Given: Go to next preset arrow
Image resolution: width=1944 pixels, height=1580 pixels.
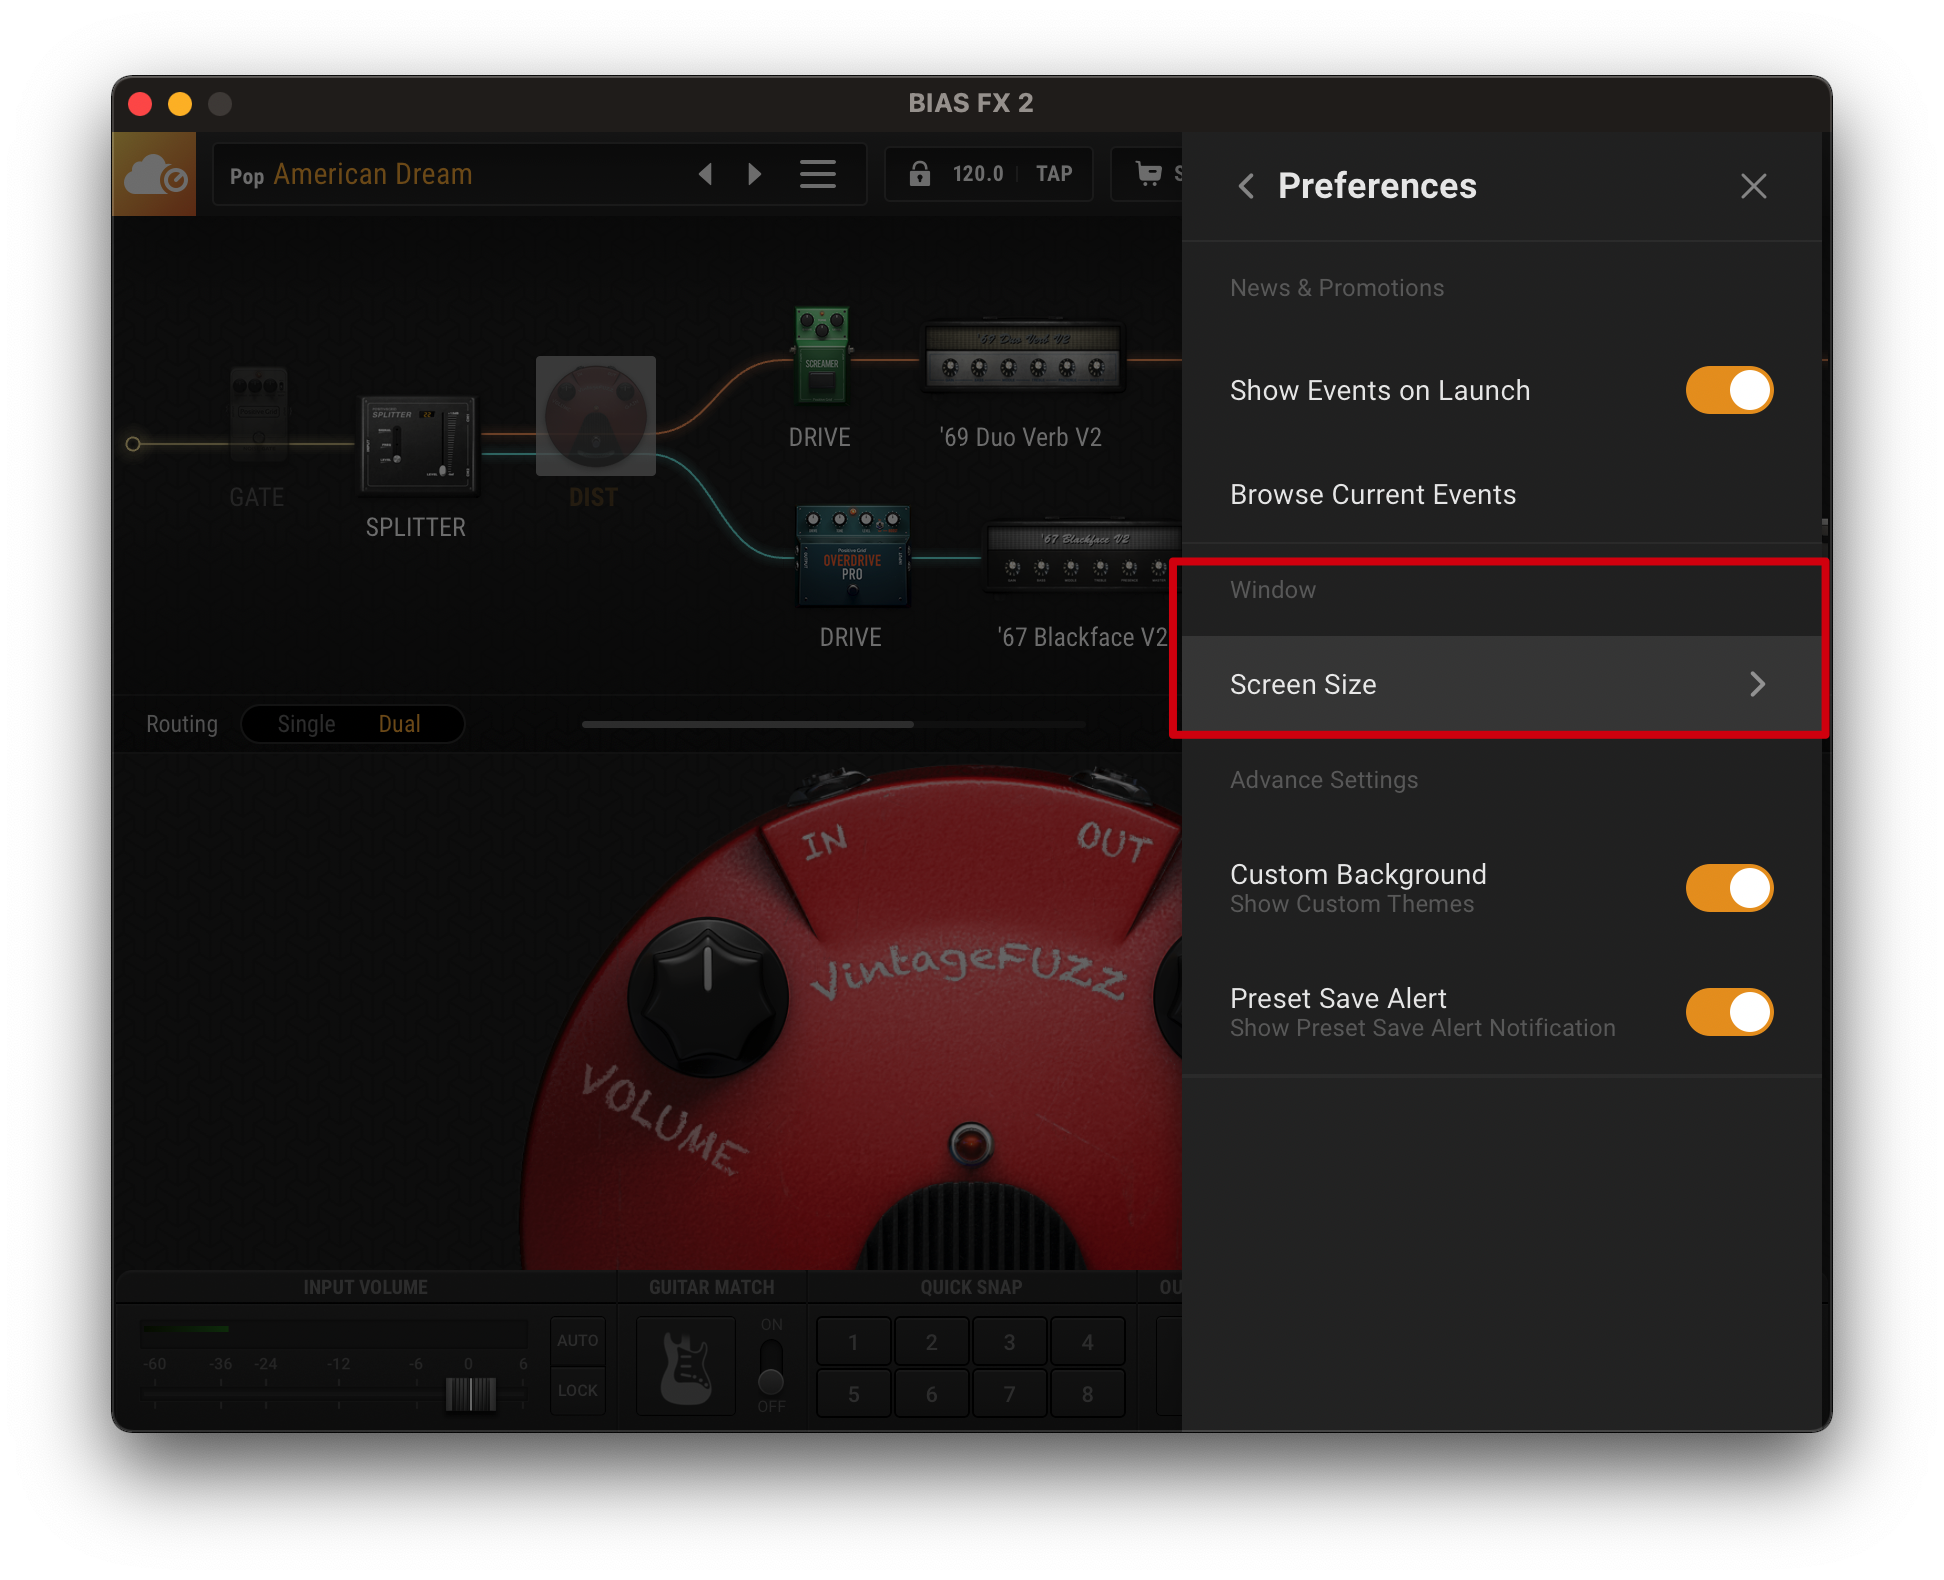Looking at the screenshot, I should [x=755, y=175].
